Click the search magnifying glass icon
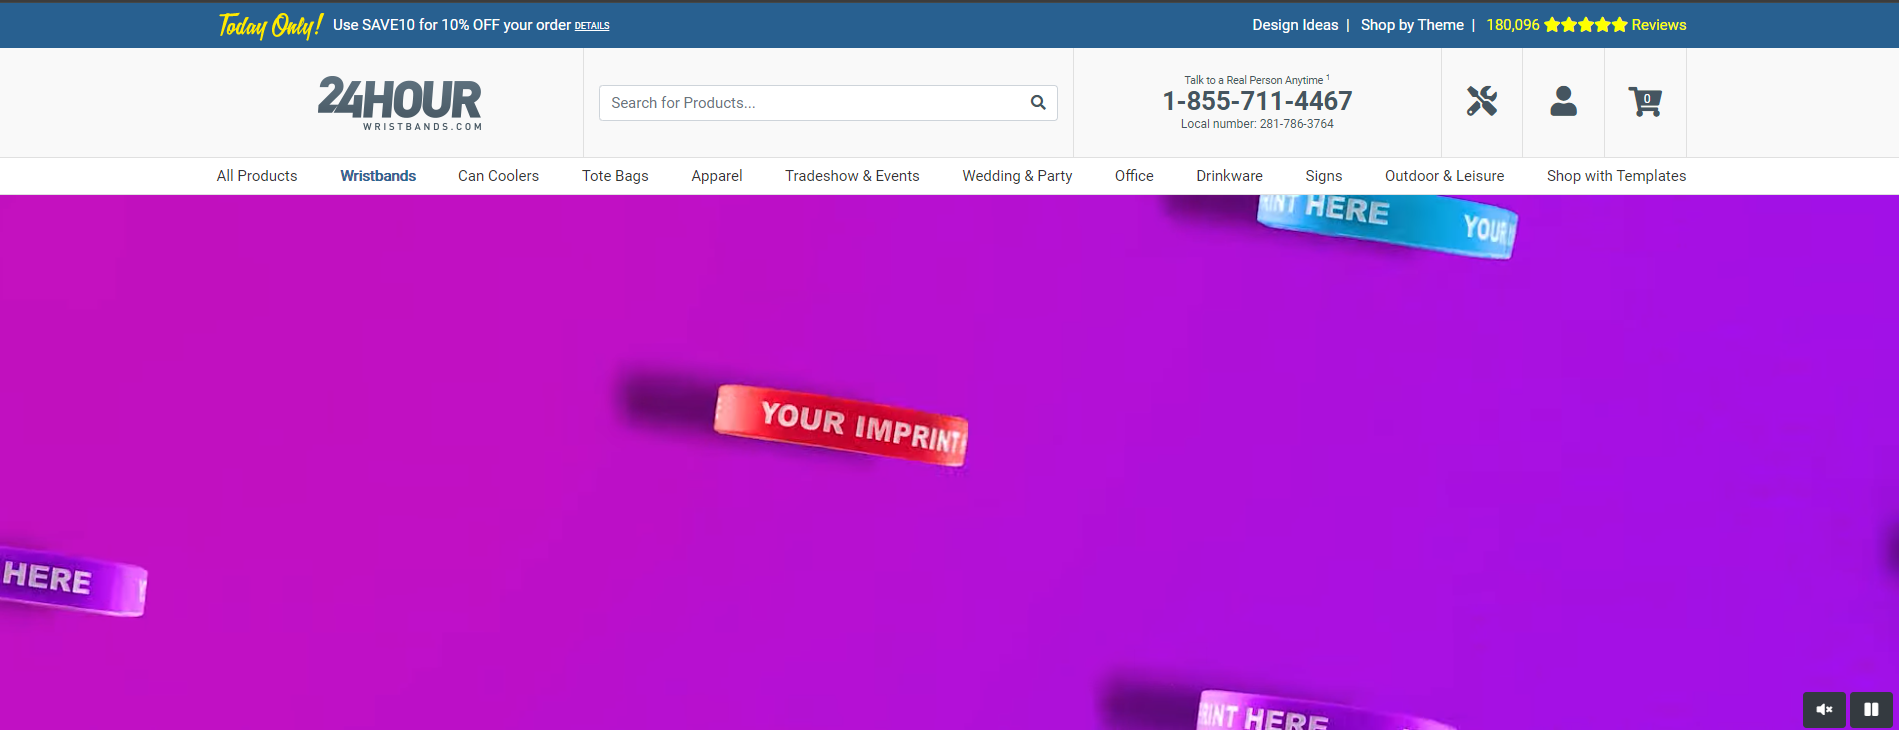Viewport: 1899px width, 730px height. click(x=1038, y=103)
